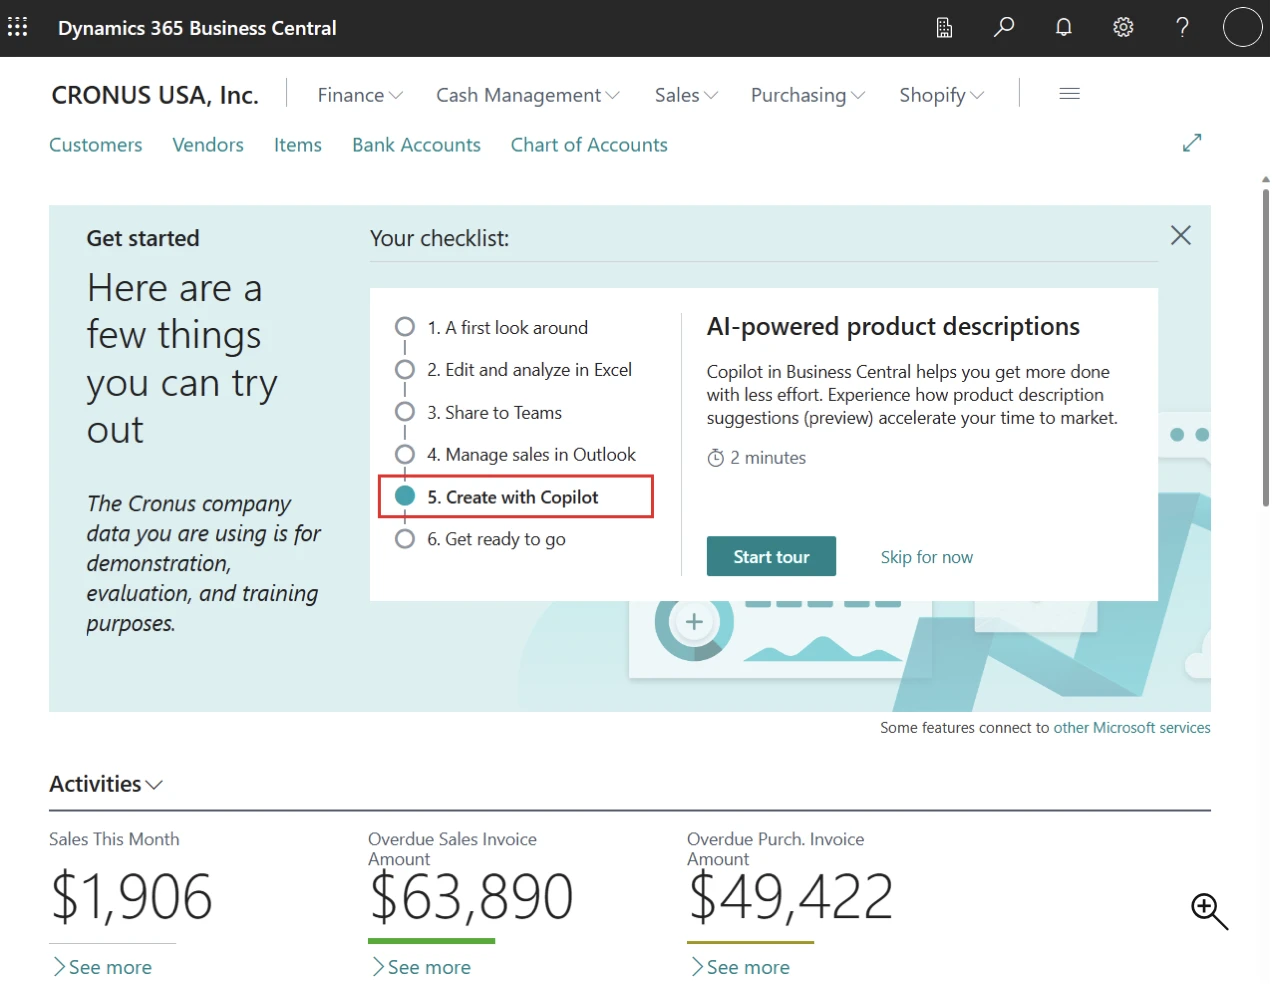
Task: Open the Vendors page link
Action: click(208, 145)
